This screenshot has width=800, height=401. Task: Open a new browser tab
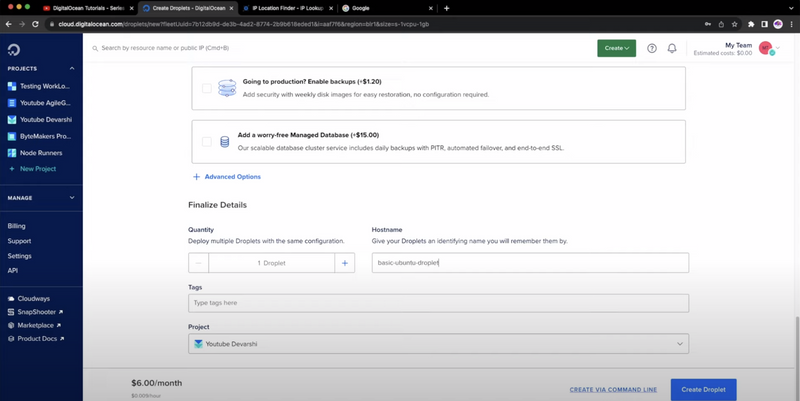click(x=446, y=8)
